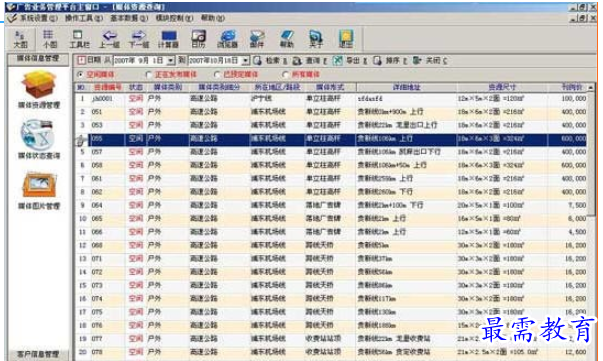
Task: Select the idle media (空闲媒体) radio button
Action: (80, 74)
